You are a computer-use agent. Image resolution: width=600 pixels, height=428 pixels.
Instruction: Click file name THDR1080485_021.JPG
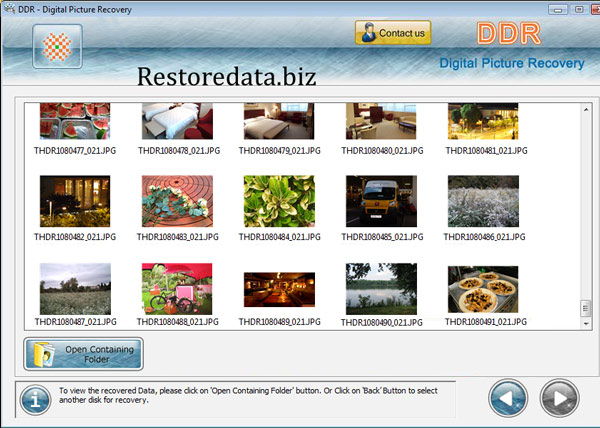pyautogui.click(x=382, y=237)
